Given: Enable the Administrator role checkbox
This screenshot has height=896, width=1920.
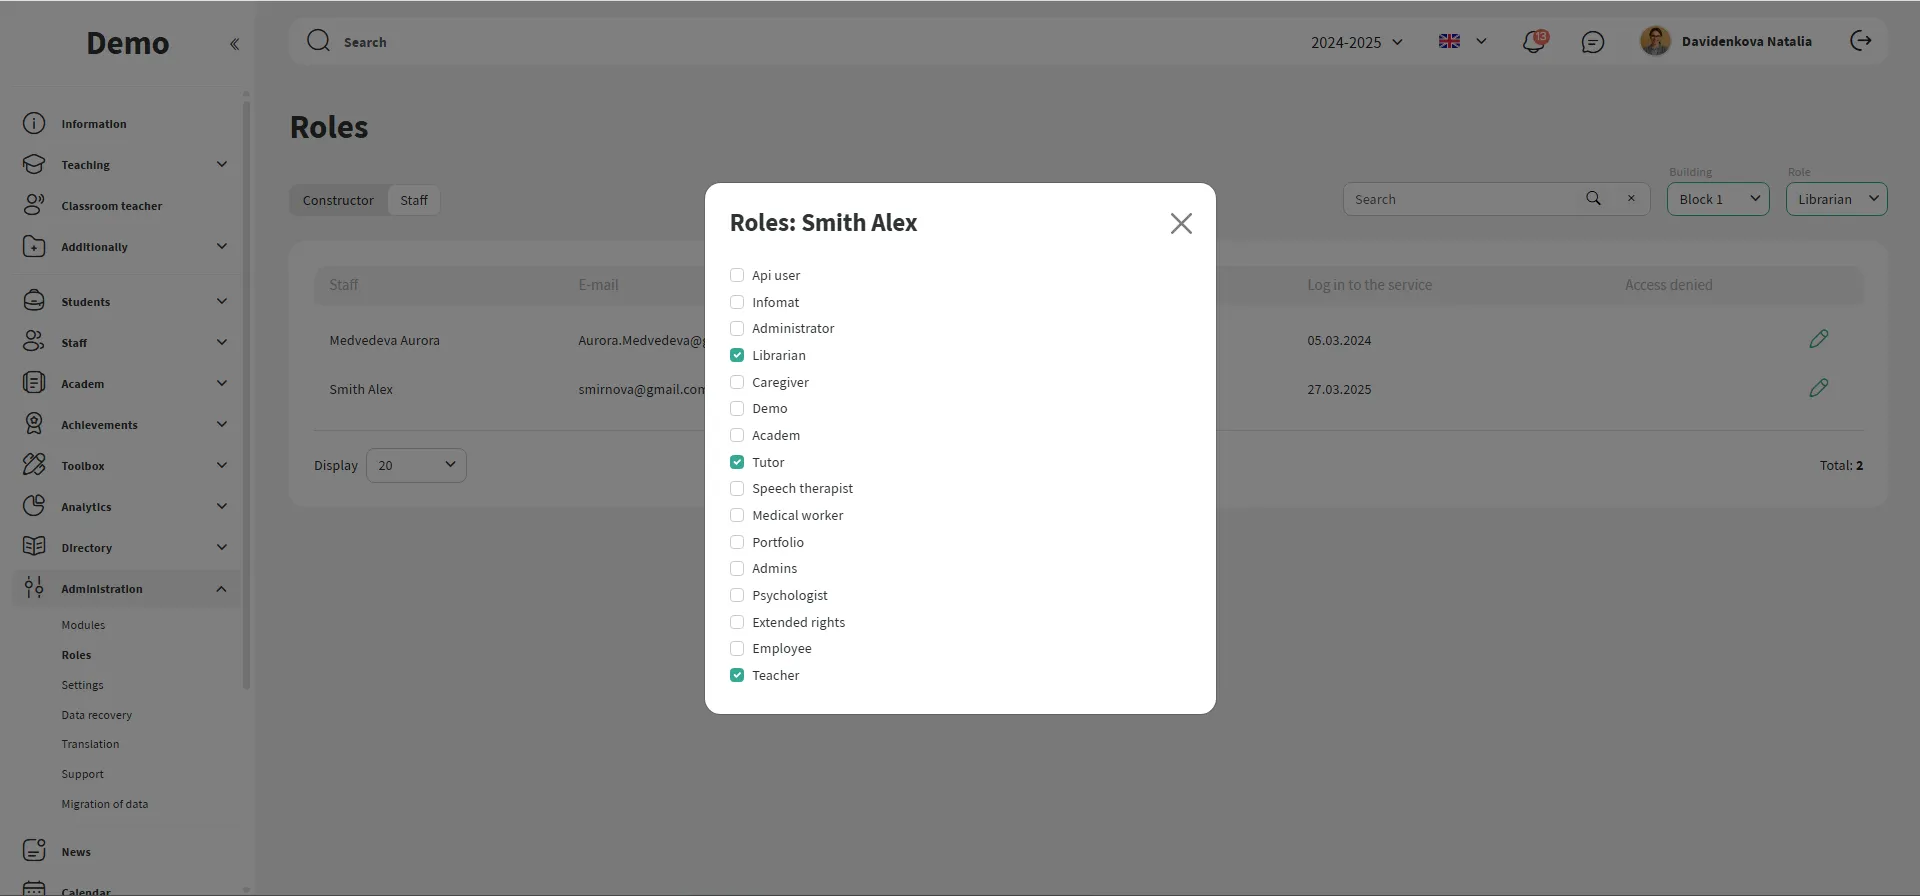Looking at the screenshot, I should [737, 328].
